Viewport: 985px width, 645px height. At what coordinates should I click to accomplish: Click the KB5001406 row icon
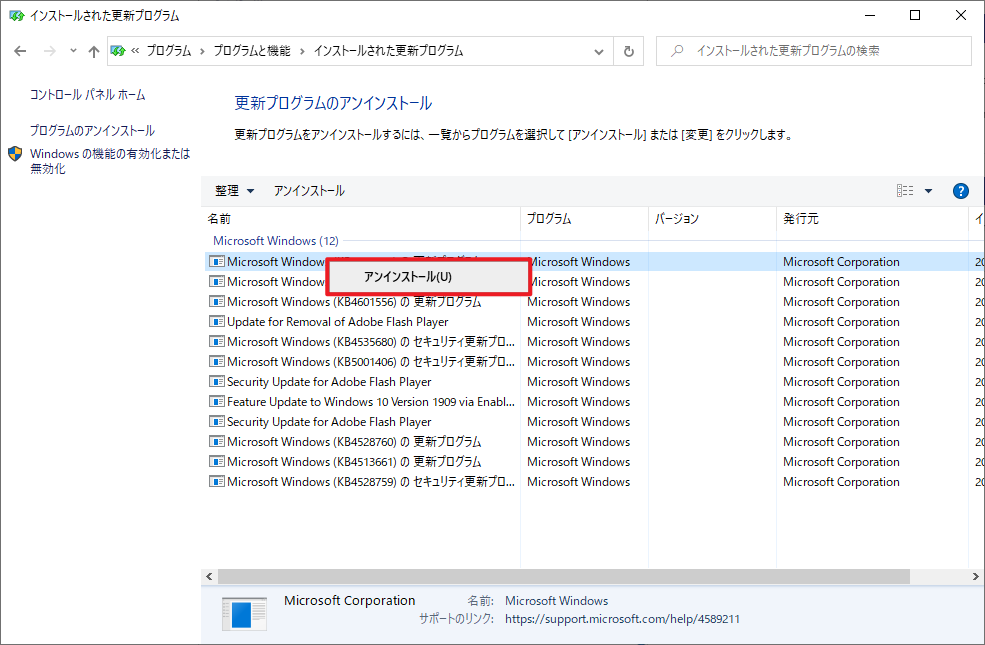pos(217,362)
